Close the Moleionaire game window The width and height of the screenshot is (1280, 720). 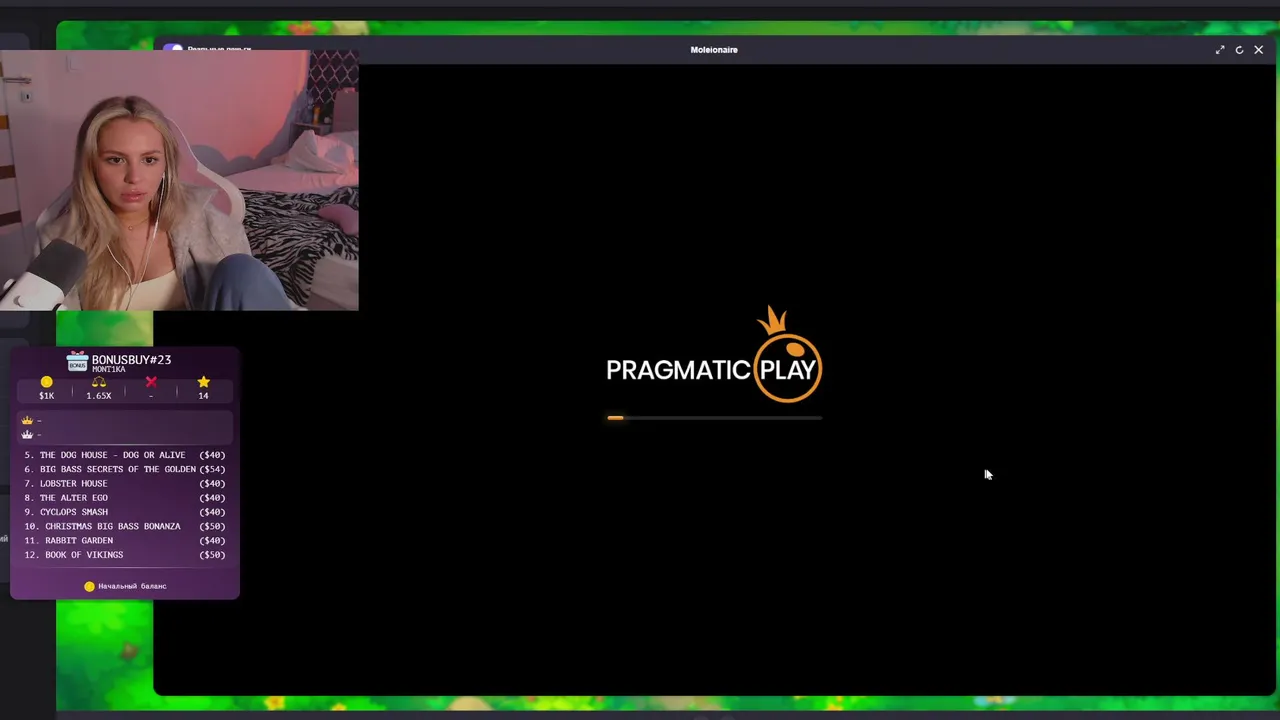pos(1258,50)
